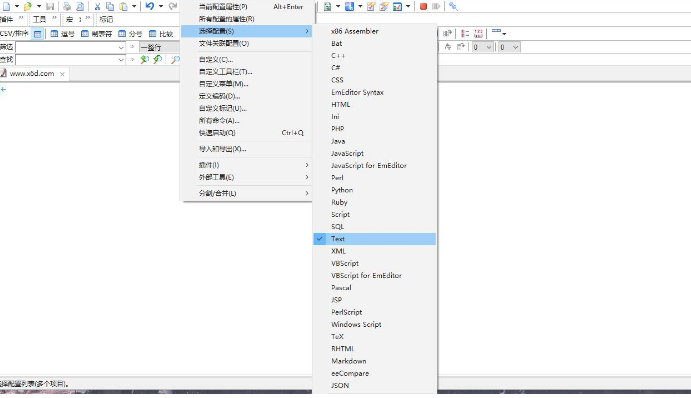Select tab-separated mode 制表符
The height and width of the screenshot is (398, 691).
click(x=97, y=34)
